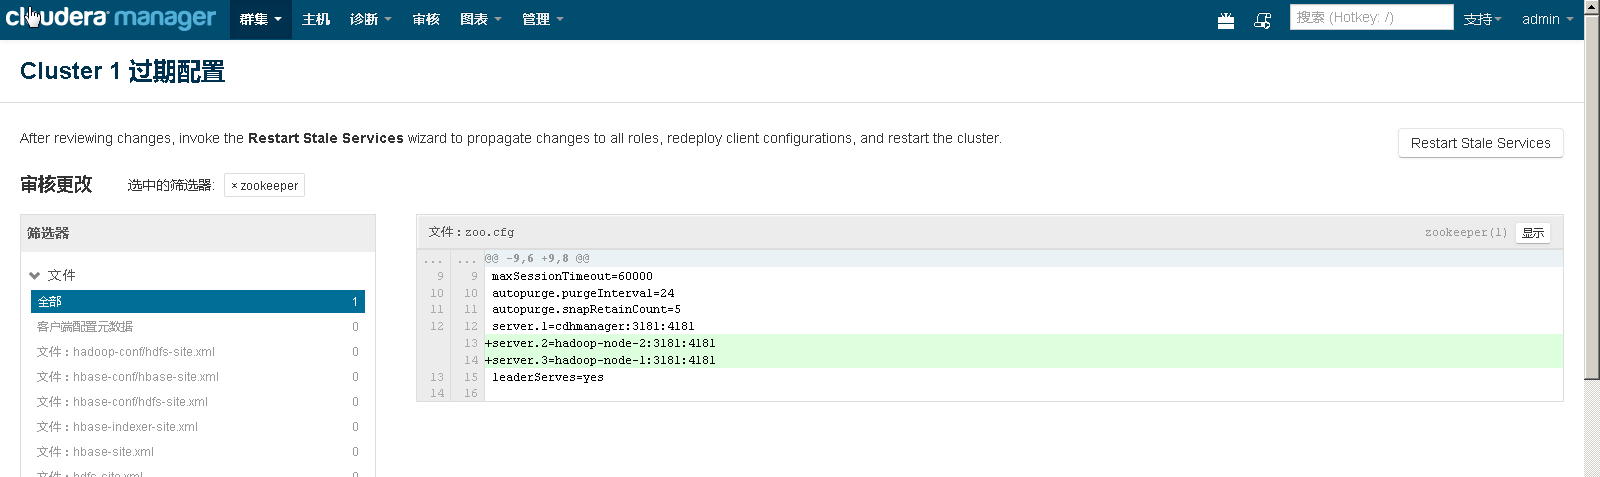Click the 显示 button for zoo.cfg
This screenshot has width=1600, height=477.
click(1533, 233)
